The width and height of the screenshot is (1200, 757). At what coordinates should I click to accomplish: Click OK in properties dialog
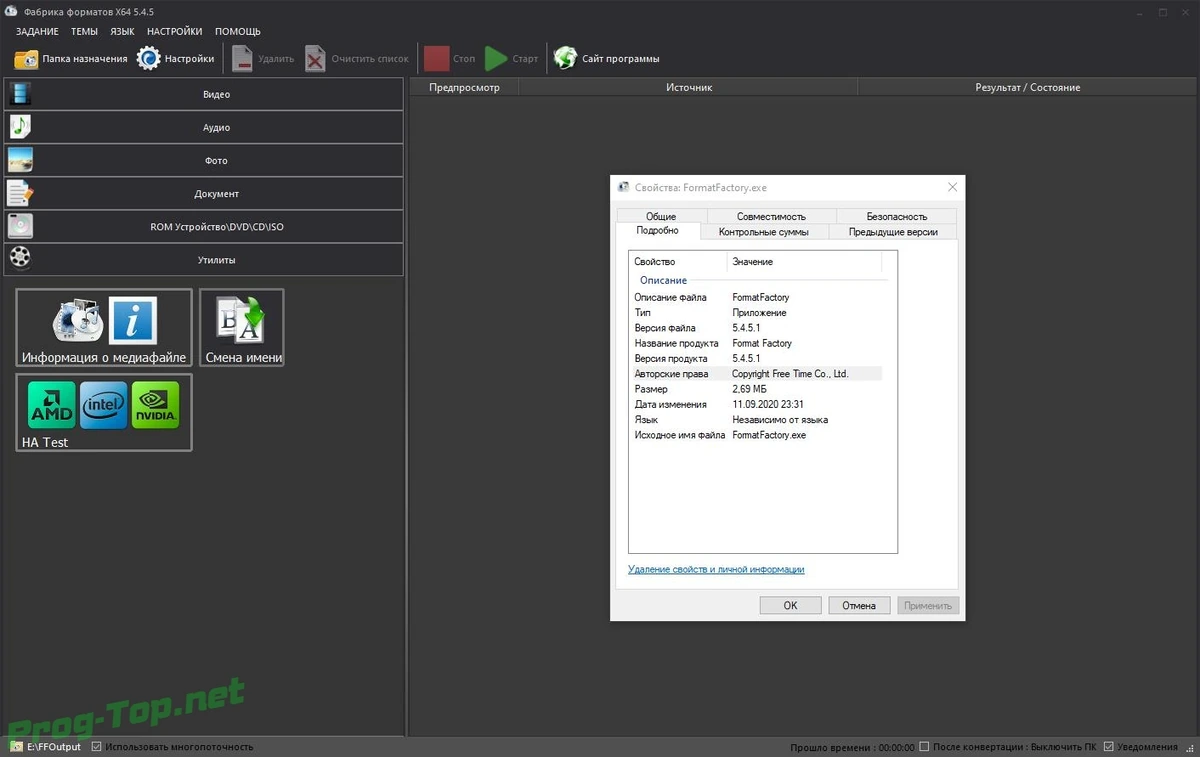(x=790, y=605)
